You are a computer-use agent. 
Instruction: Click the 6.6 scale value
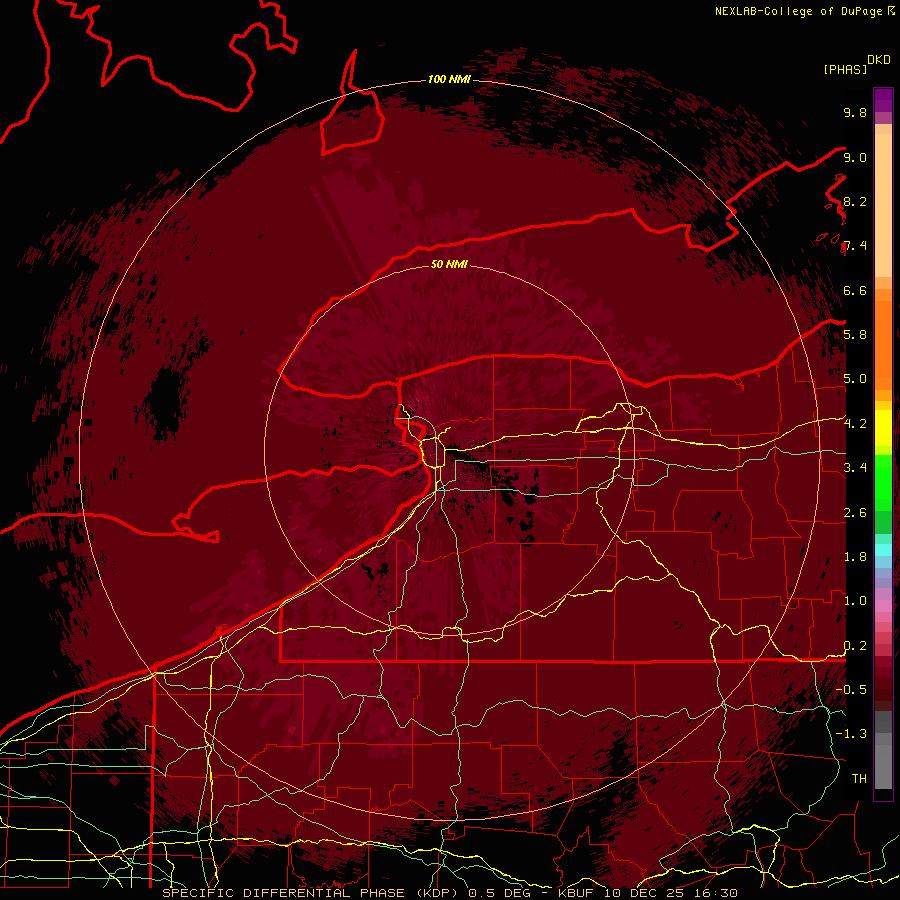(x=855, y=290)
